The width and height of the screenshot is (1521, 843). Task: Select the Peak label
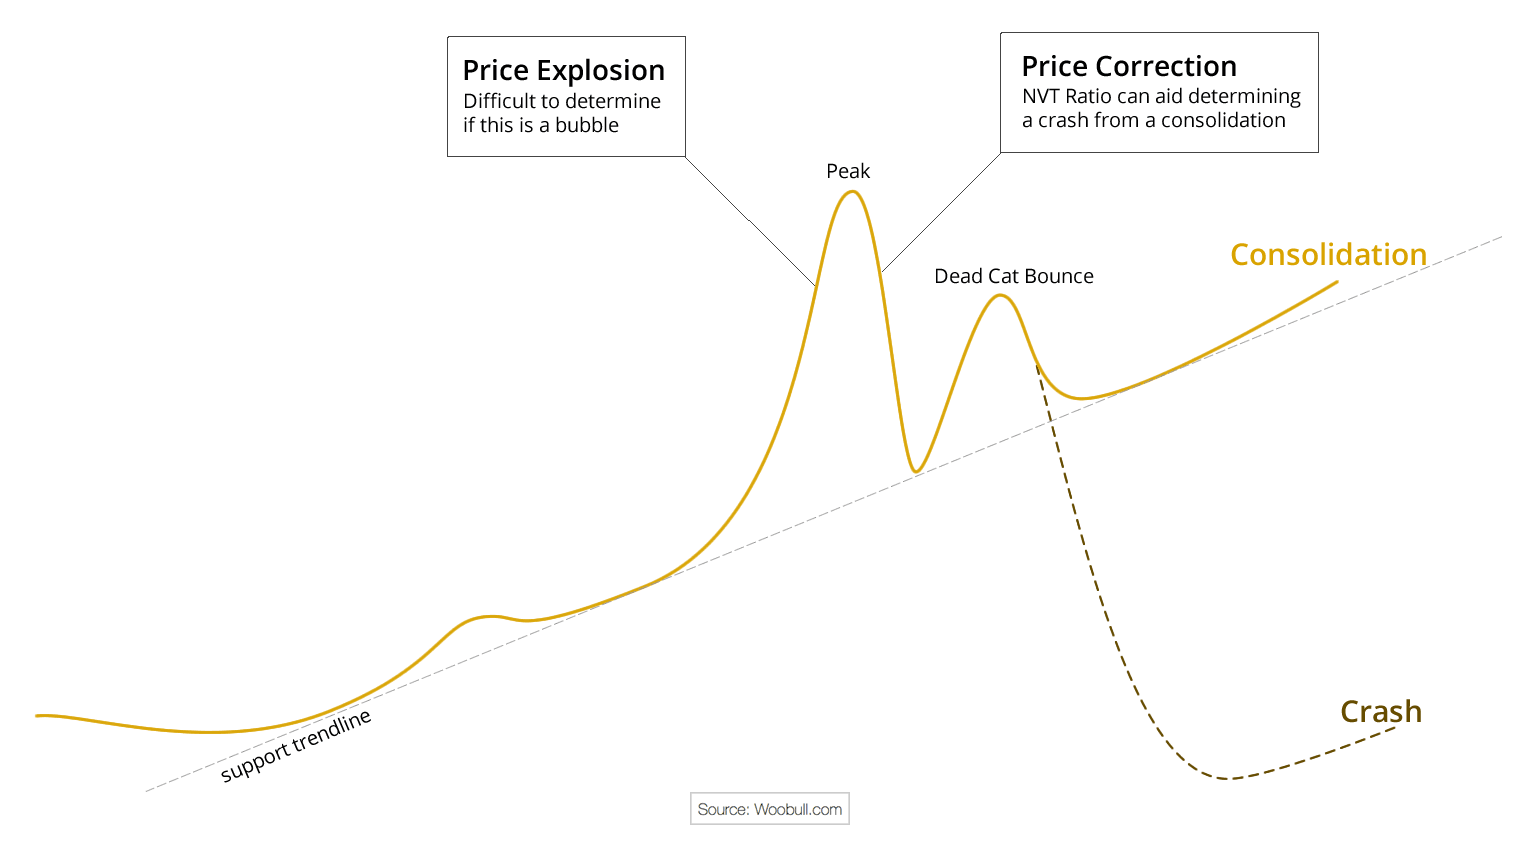coord(848,171)
